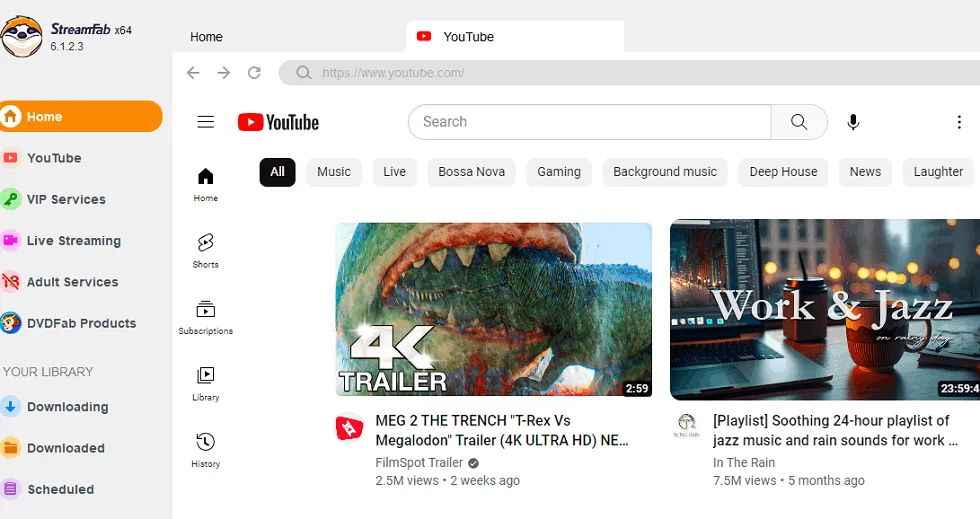Reload the page with refresh icon
Image resolution: width=980 pixels, height=519 pixels.
(254, 73)
